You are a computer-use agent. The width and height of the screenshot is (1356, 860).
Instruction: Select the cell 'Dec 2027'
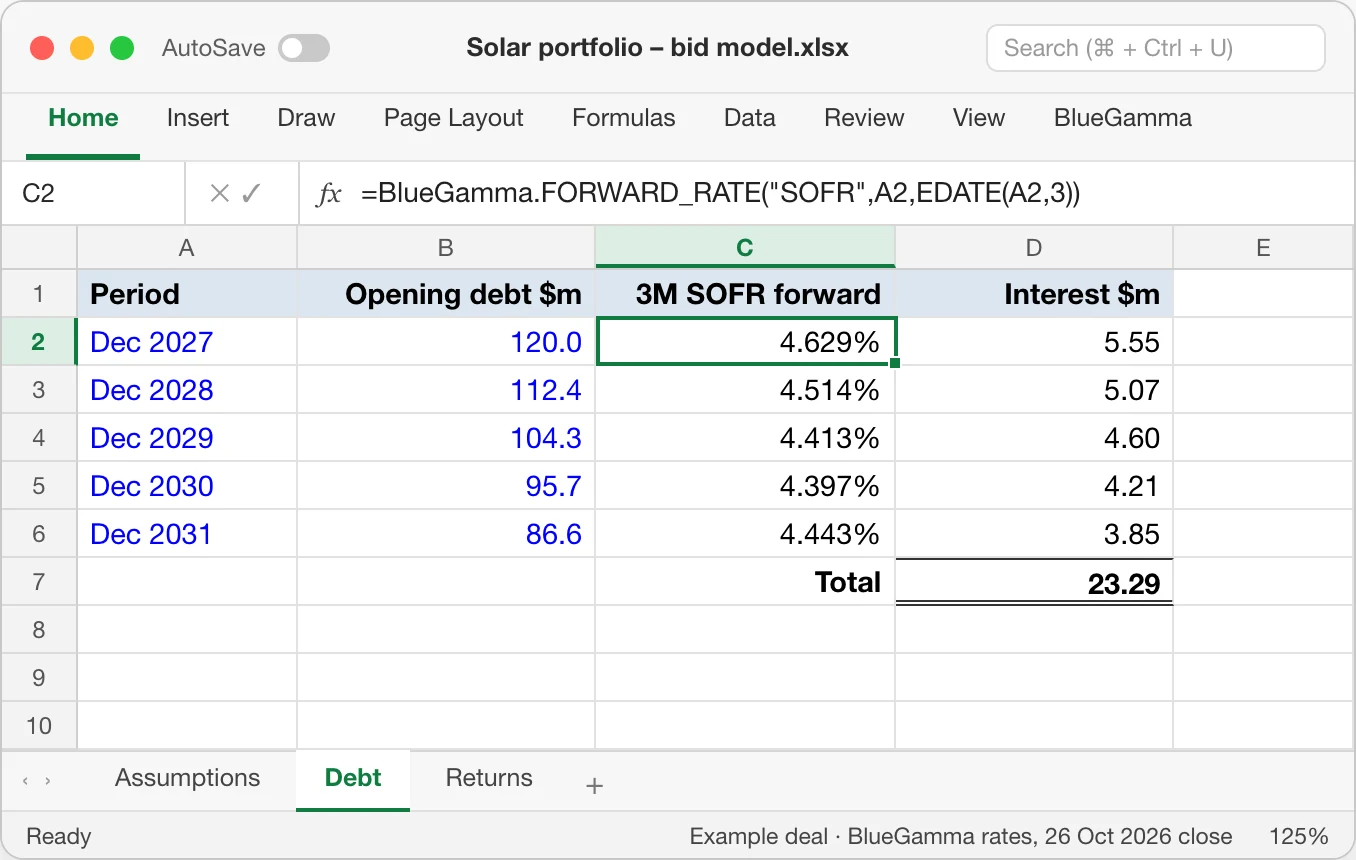[x=187, y=342]
